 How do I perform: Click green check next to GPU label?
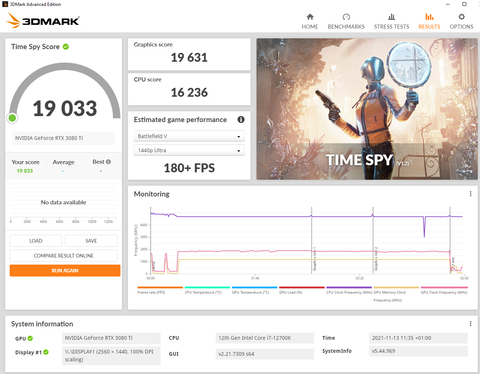click(x=30, y=338)
